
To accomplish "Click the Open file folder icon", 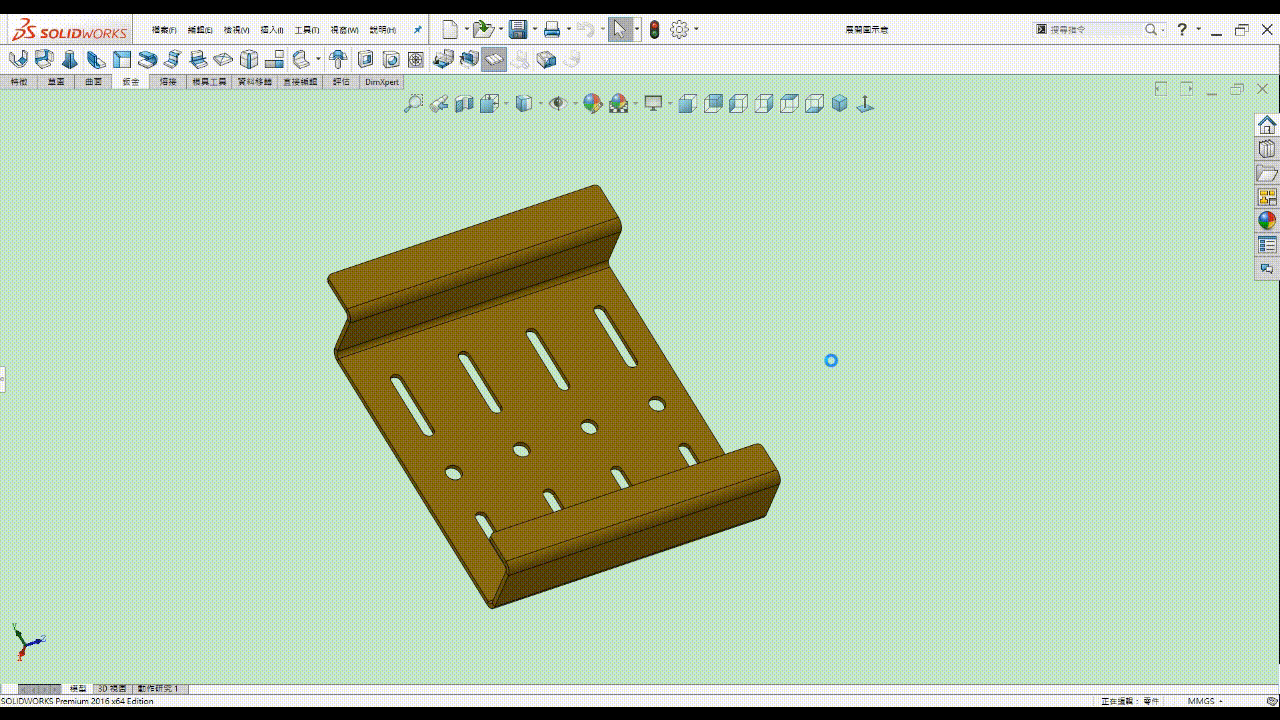I will pos(483,30).
